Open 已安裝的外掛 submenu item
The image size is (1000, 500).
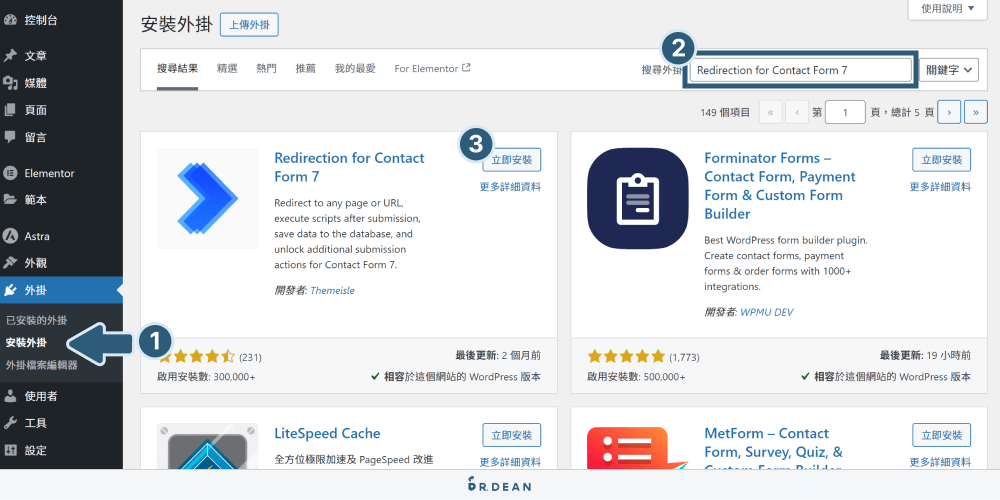[x=36, y=320]
